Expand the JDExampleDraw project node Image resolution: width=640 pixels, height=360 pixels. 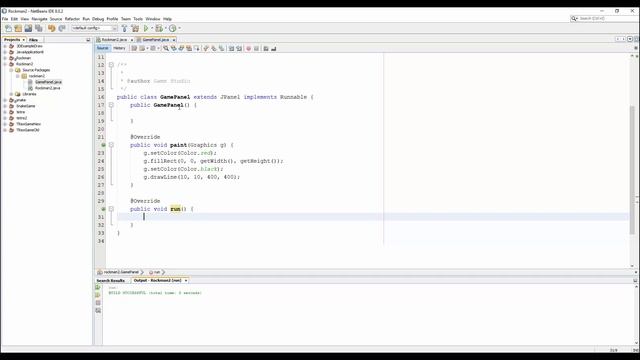pyautogui.click(x=5, y=46)
